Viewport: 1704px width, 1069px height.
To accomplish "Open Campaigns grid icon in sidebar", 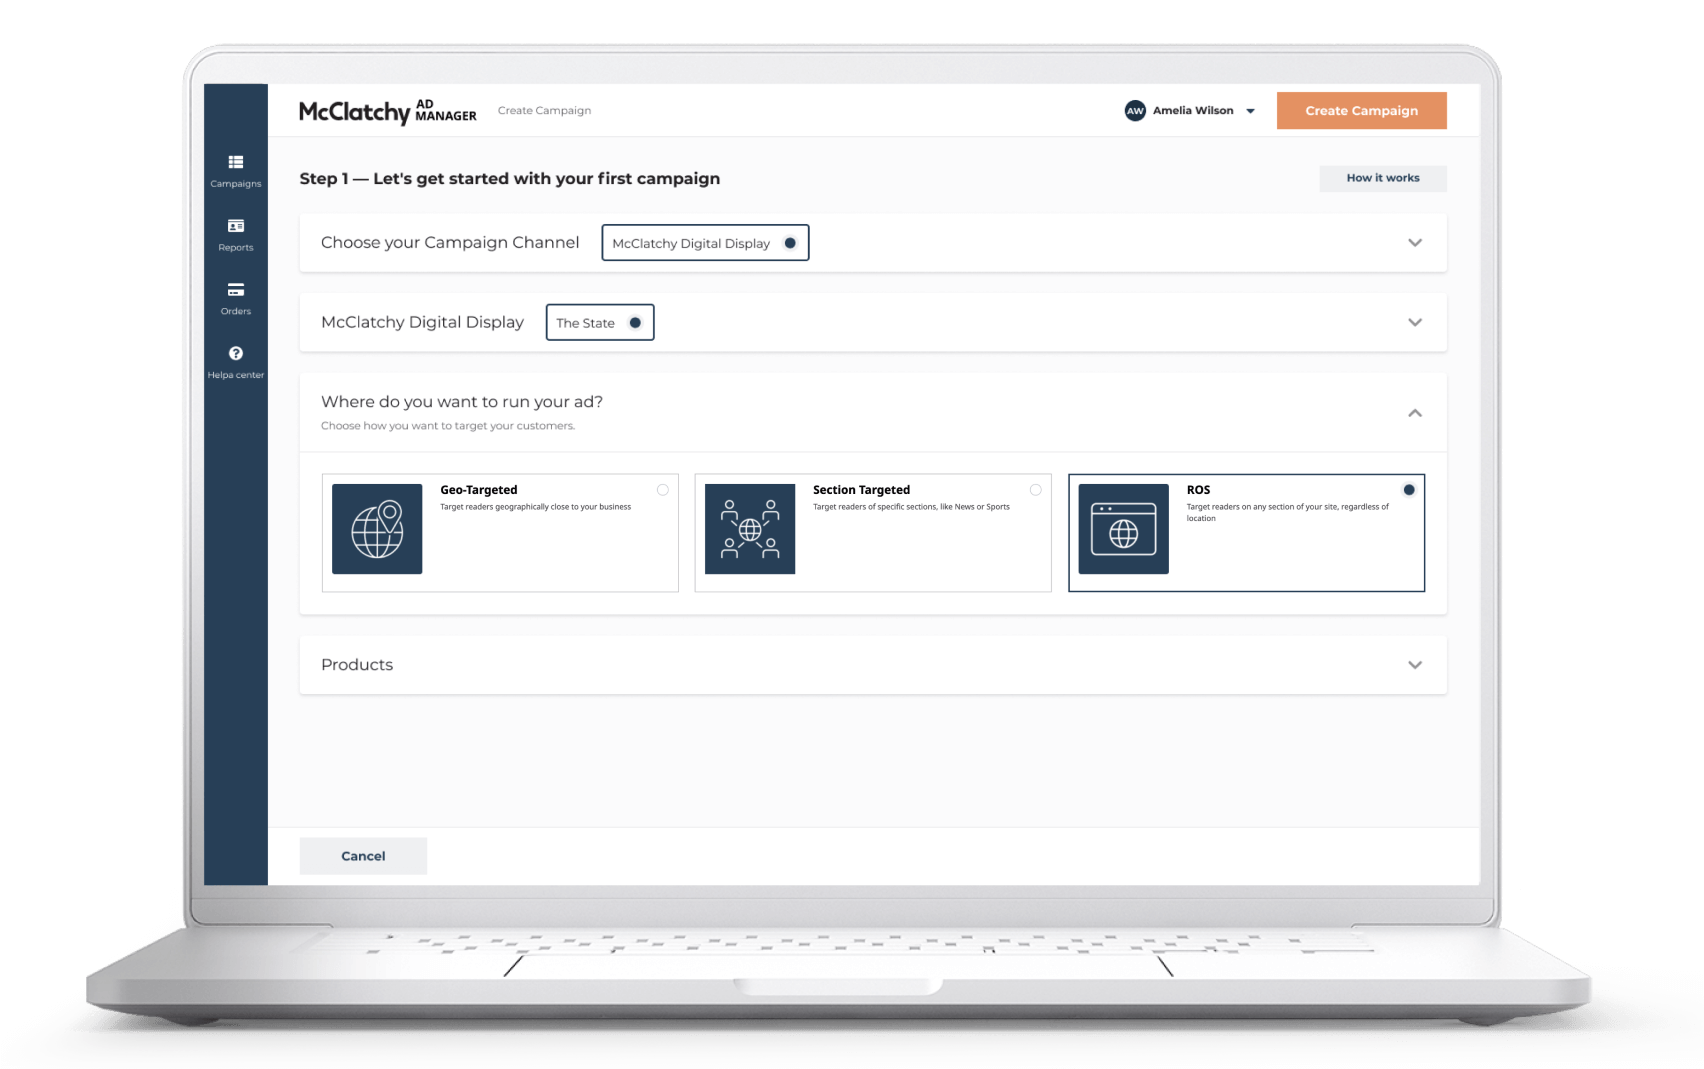I will 236,163.
